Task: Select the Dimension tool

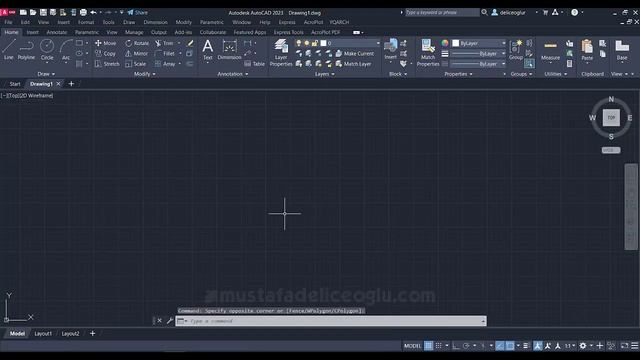Action: pyautogui.click(x=229, y=50)
